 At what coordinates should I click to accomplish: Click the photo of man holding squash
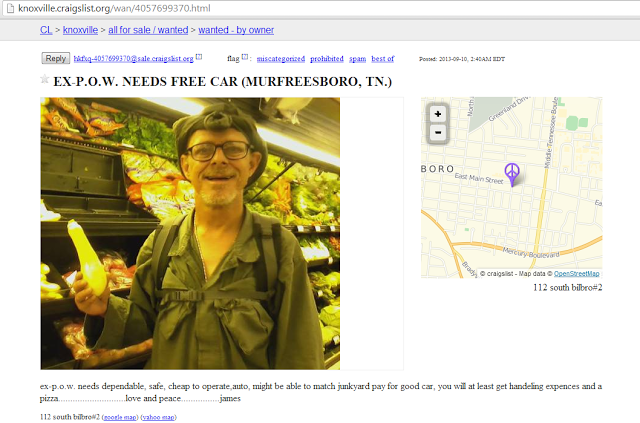pos(190,234)
